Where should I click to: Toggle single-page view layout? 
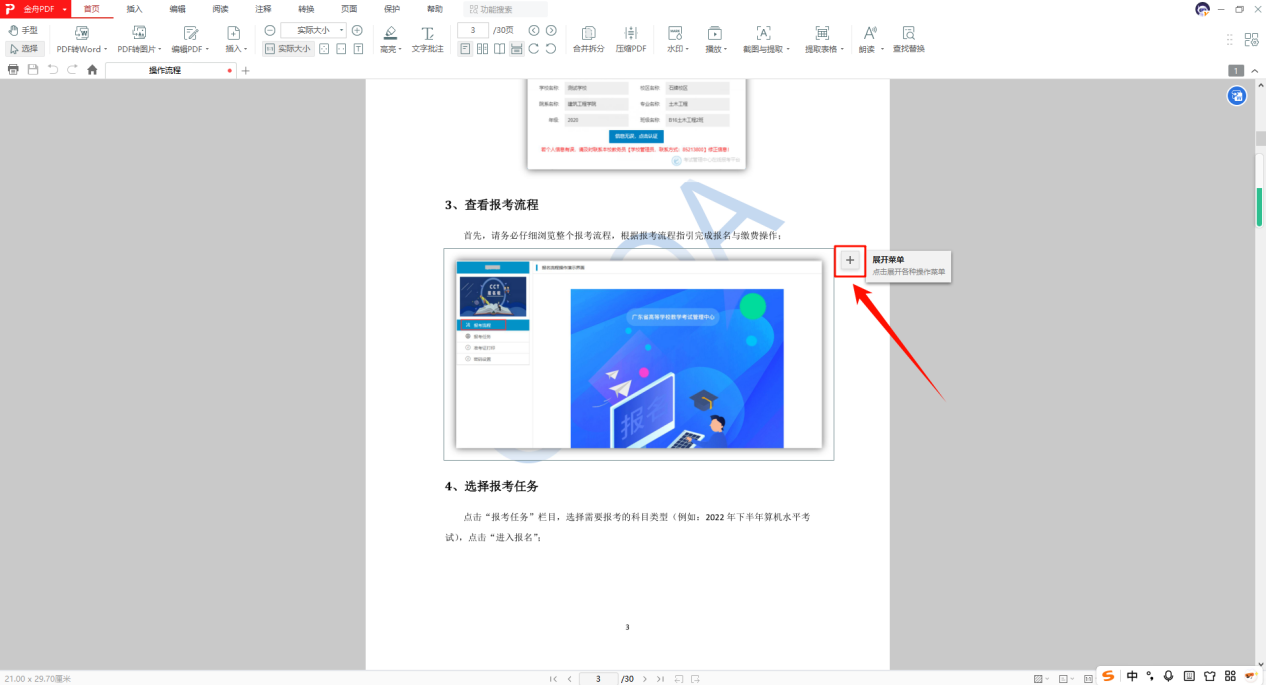(465, 47)
